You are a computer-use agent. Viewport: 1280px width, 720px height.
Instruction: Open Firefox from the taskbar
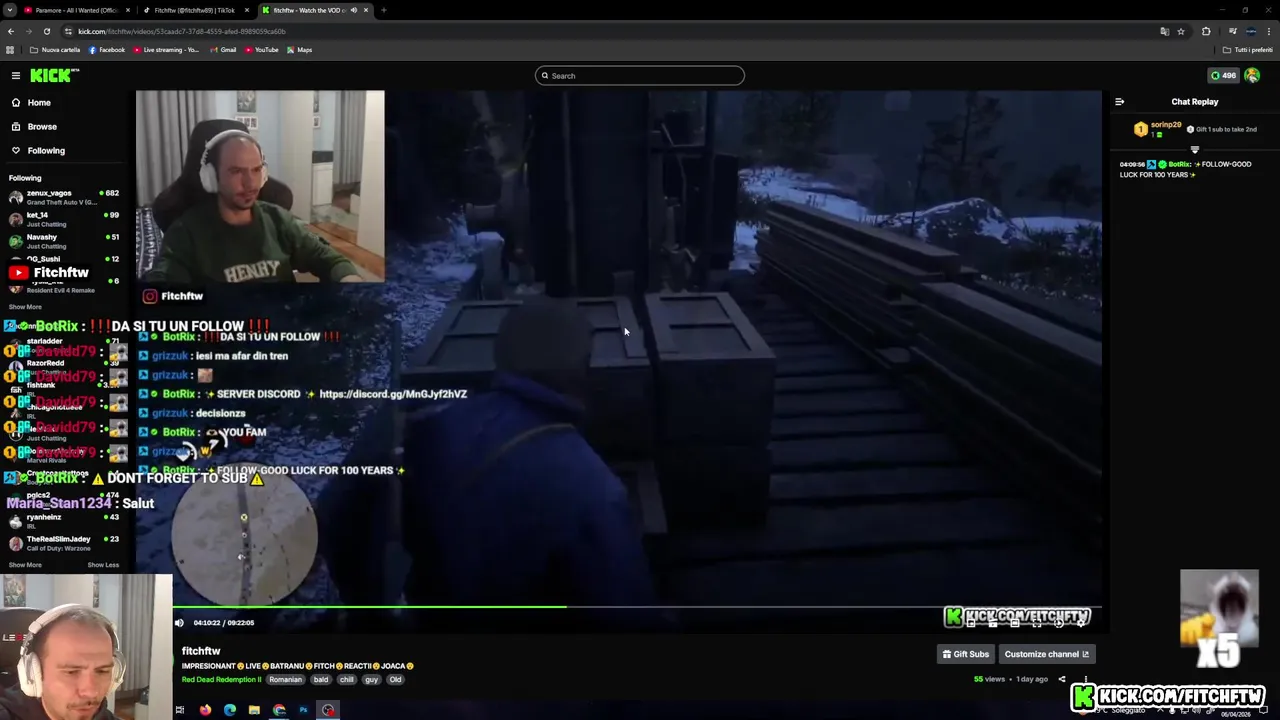pyautogui.click(x=205, y=710)
